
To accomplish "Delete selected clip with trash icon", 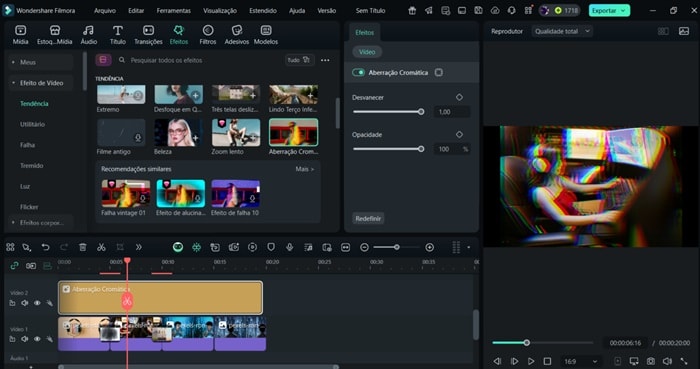I will (83, 247).
